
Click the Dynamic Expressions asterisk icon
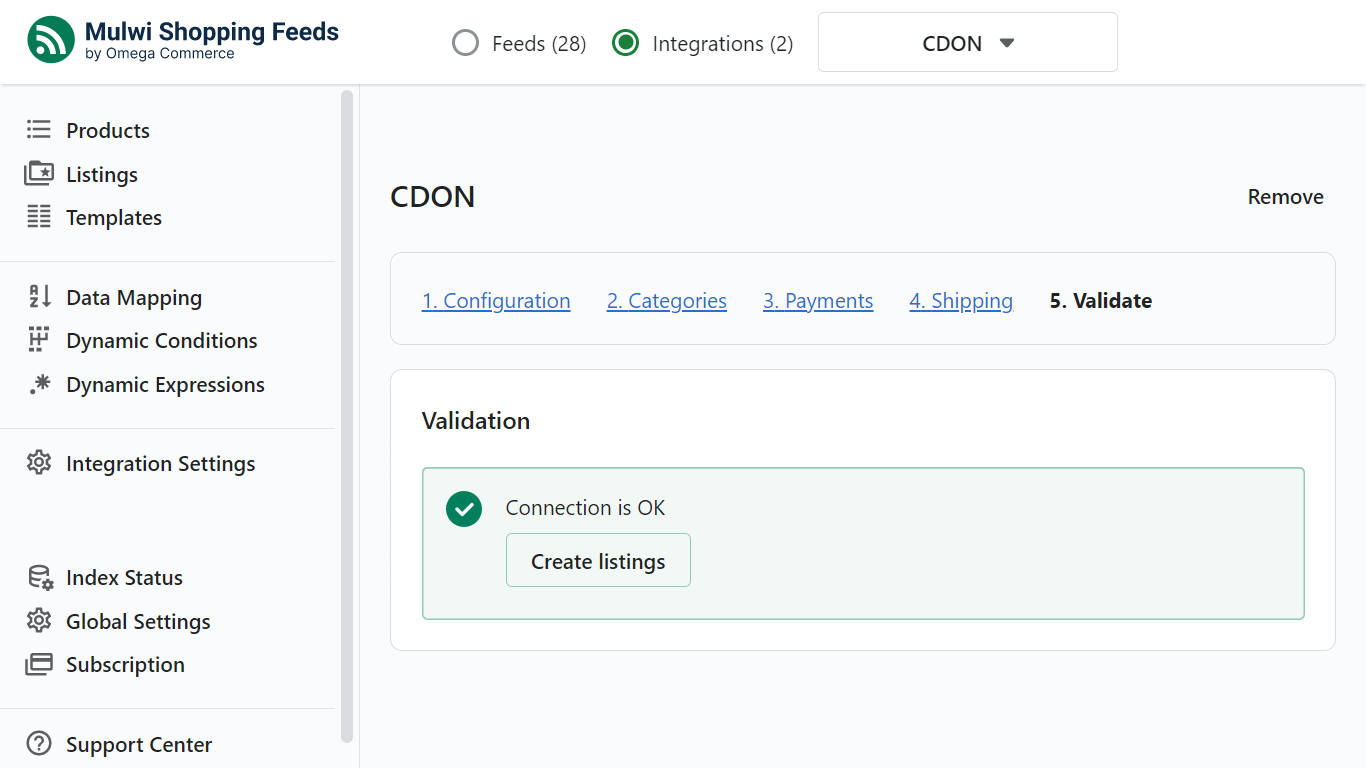coord(39,384)
